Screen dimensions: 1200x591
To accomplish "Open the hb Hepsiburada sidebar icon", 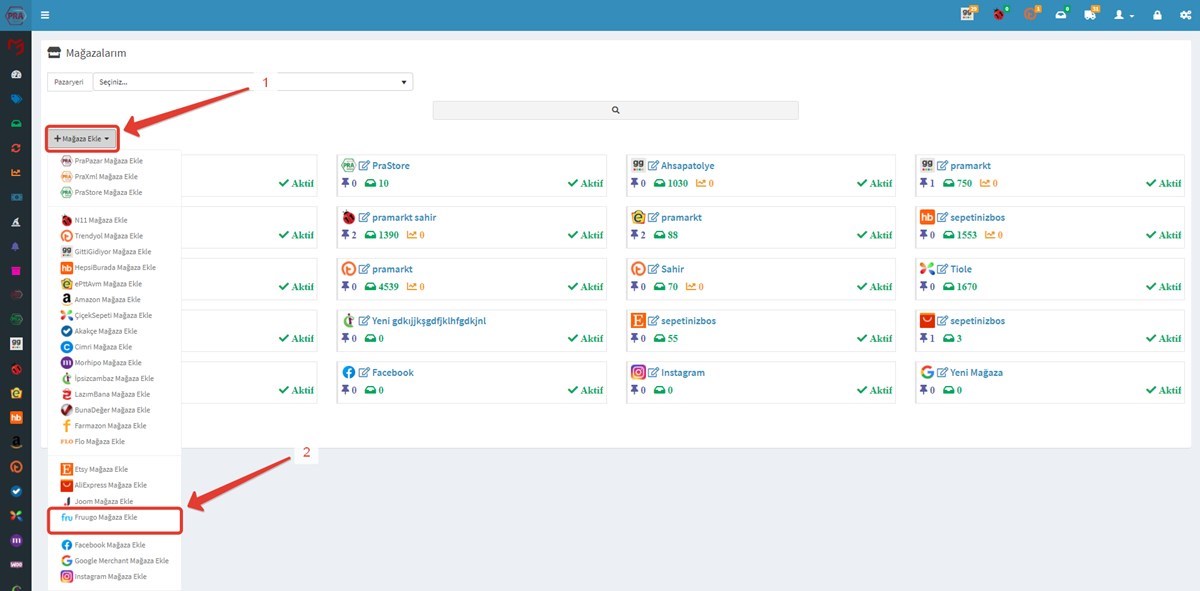I will [x=16, y=417].
